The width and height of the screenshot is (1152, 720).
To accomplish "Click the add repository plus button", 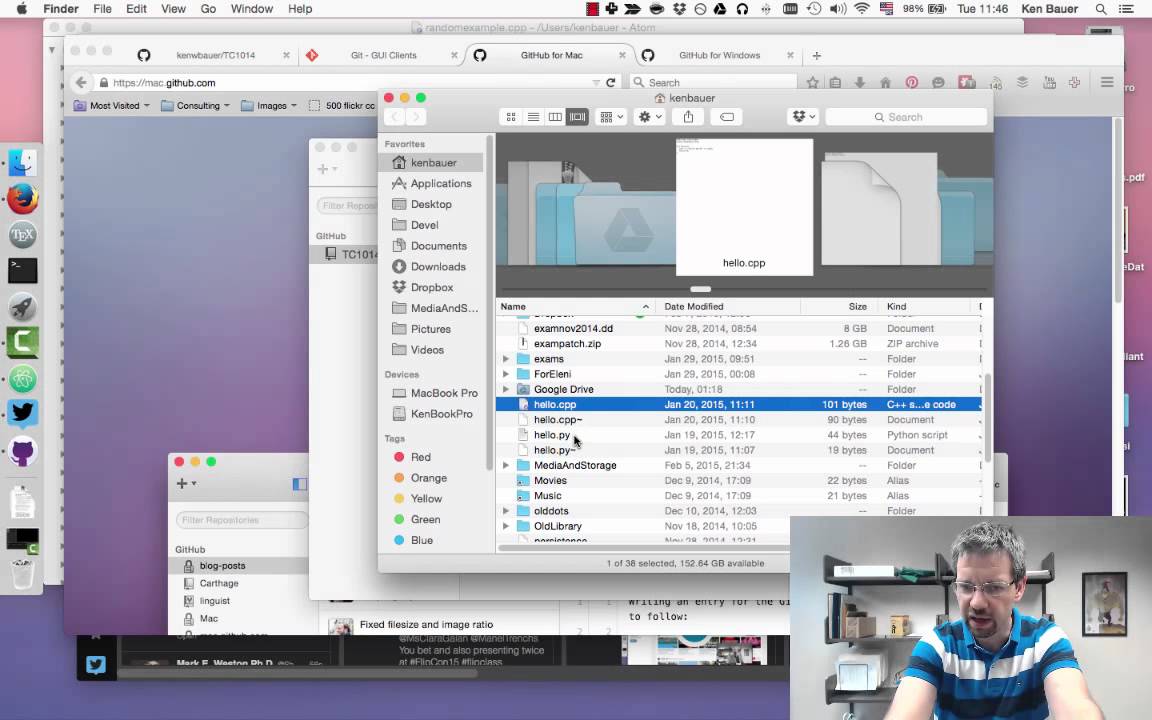I will click(185, 483).
